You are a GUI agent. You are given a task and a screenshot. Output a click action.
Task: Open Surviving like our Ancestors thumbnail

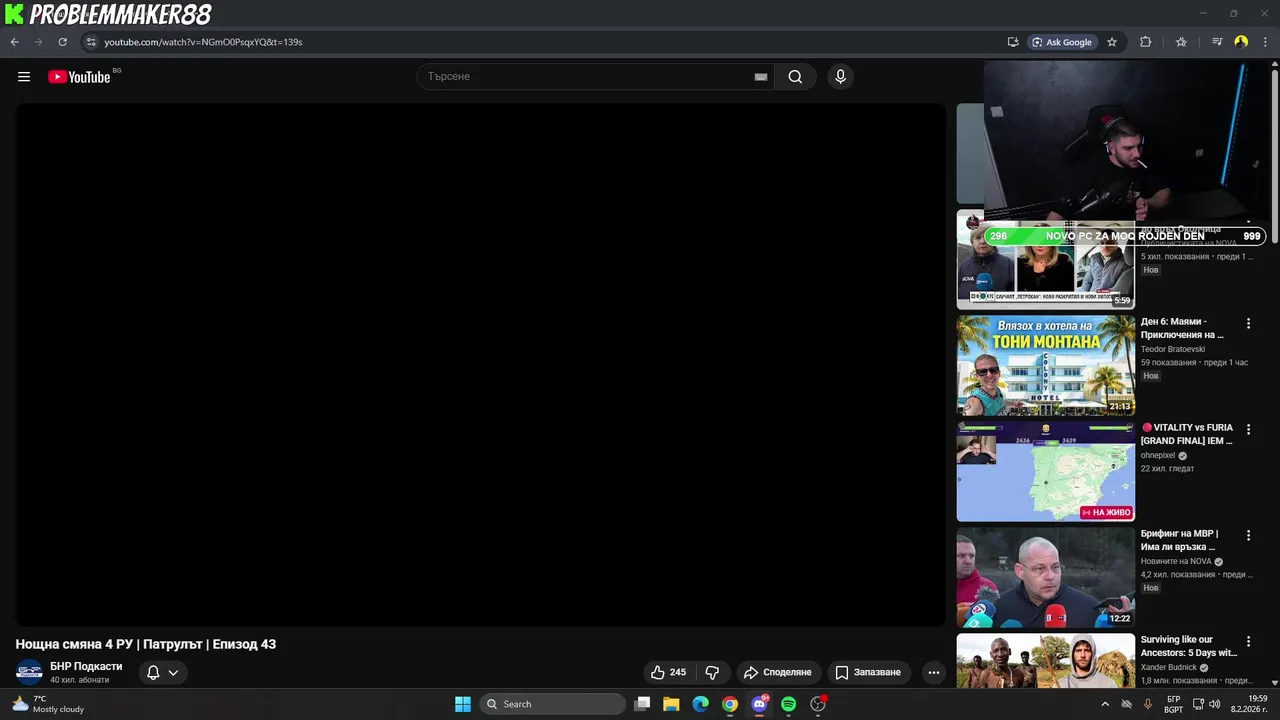click(x=1046, y=661)
